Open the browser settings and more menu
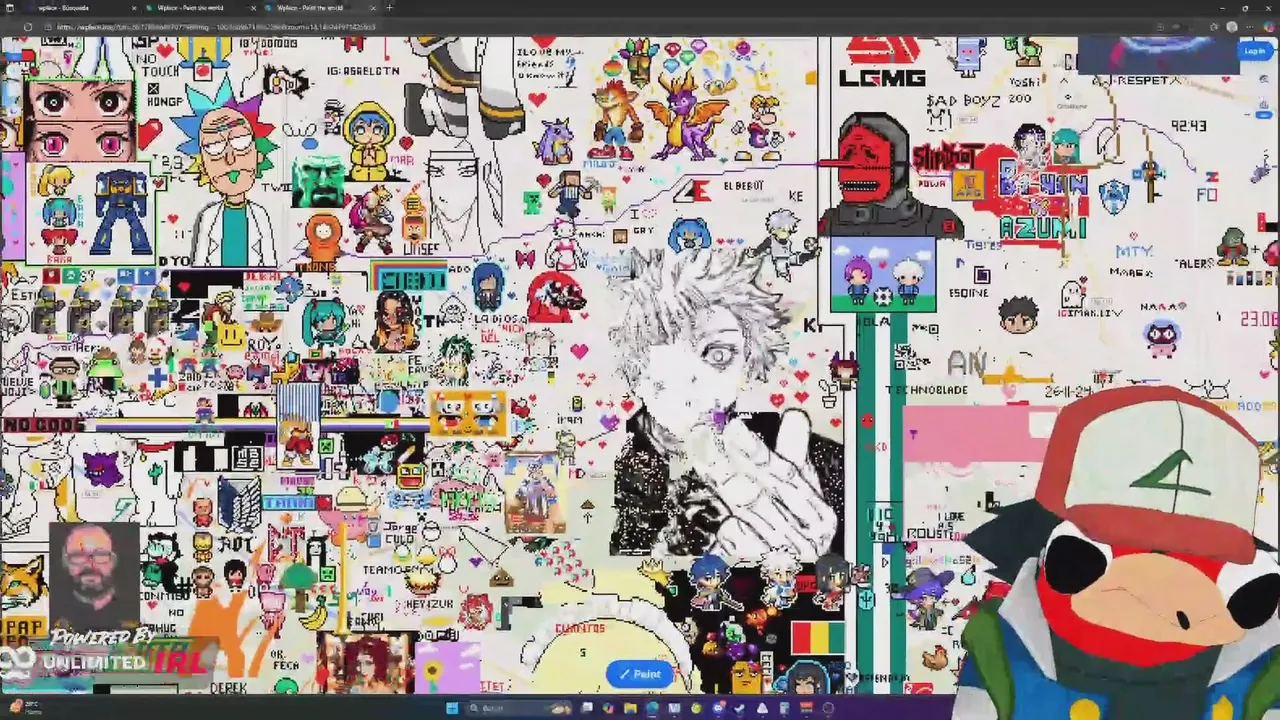 click(x=1250, y=27)
